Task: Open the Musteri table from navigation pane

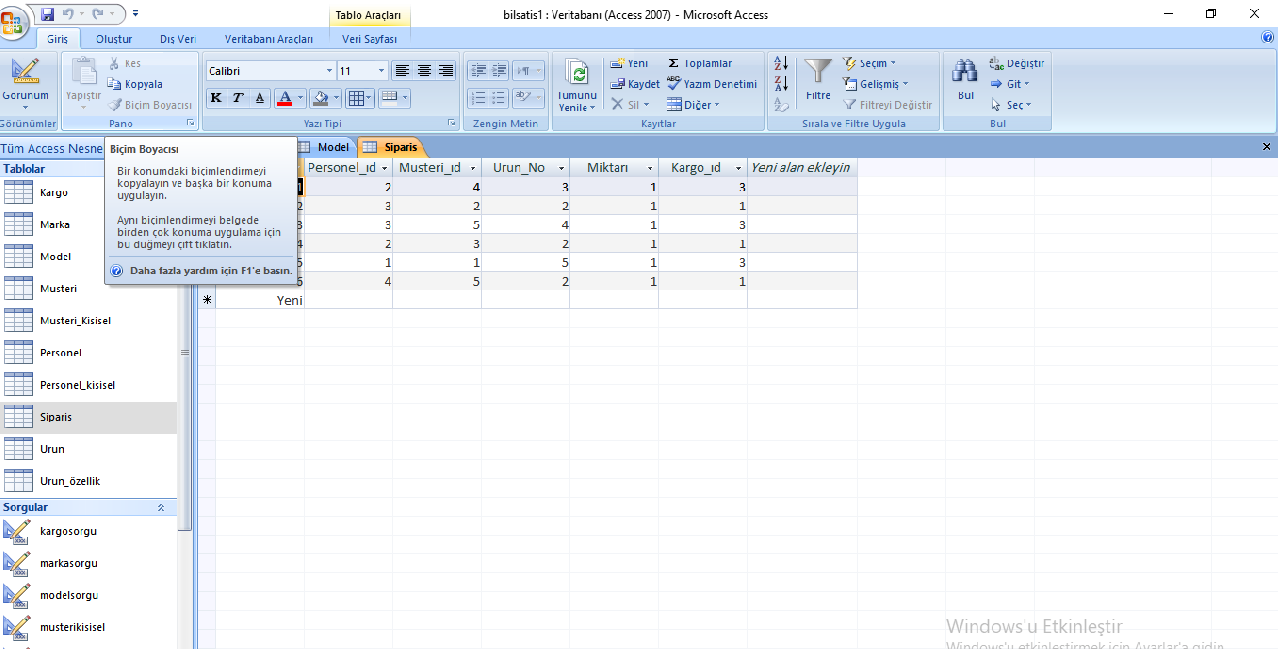Action: [58, 289]
